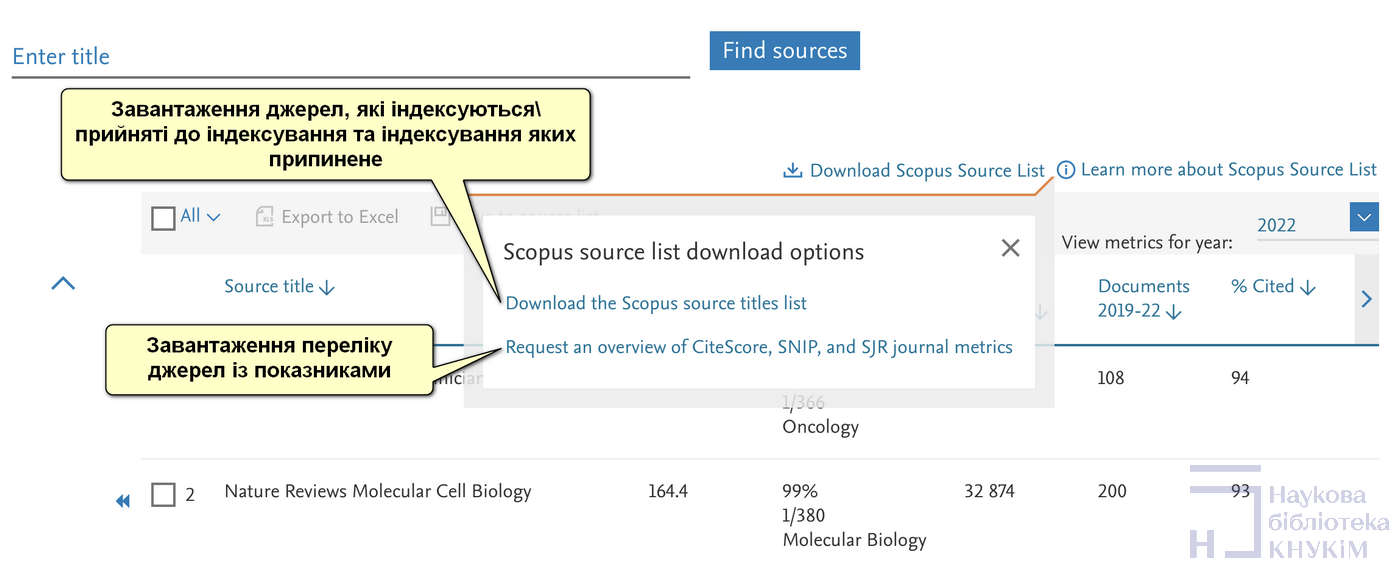Click the double left arrow beside row 2
The width and height of the screenshot is (1400, 568).
(123, 500)
